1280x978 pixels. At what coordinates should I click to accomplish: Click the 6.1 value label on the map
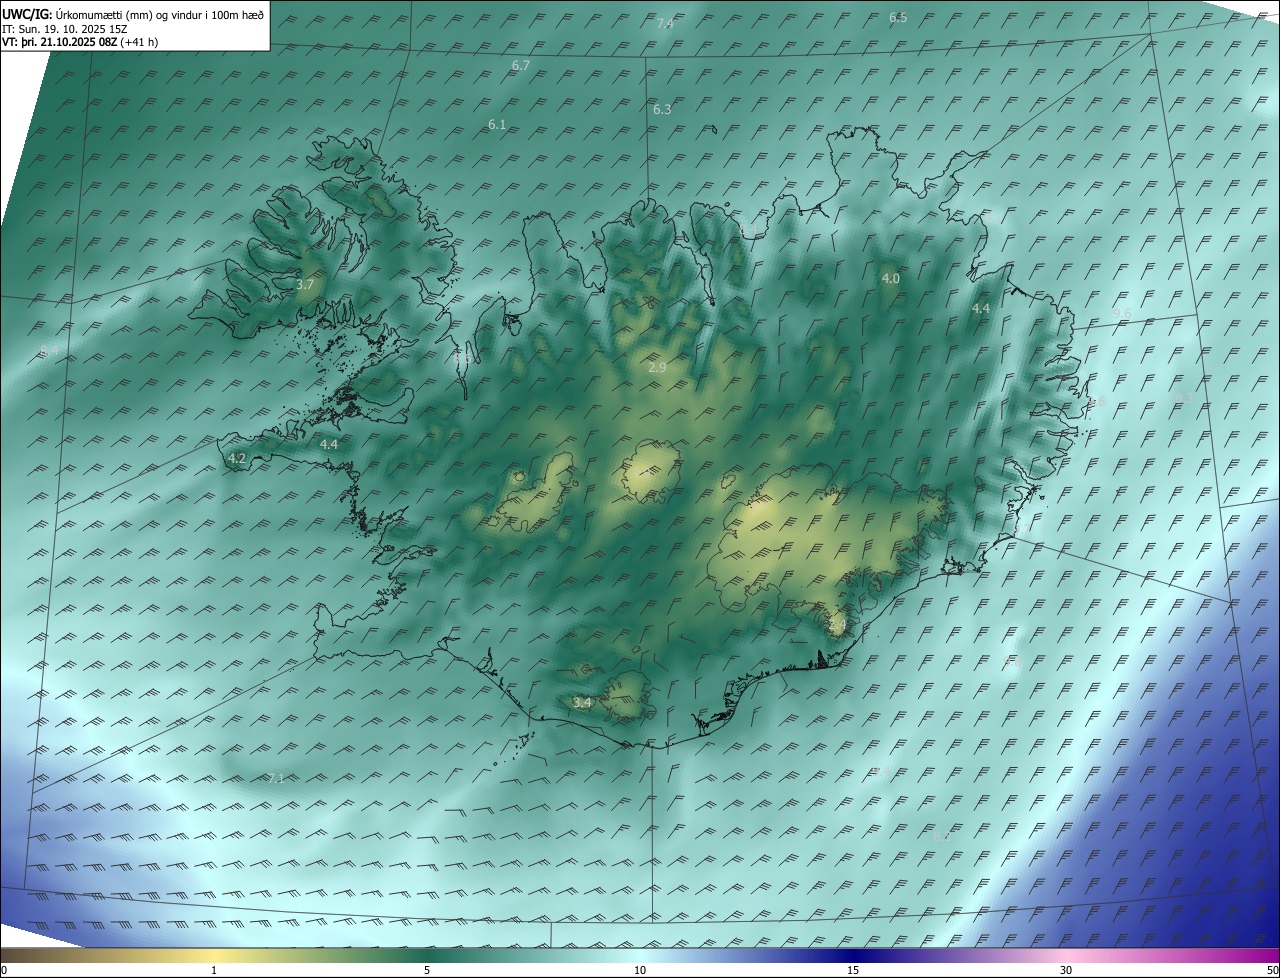pos(497,125)
